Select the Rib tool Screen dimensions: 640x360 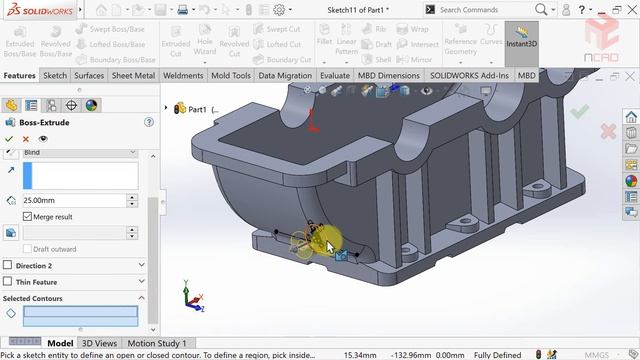click(x=374, y=29)
